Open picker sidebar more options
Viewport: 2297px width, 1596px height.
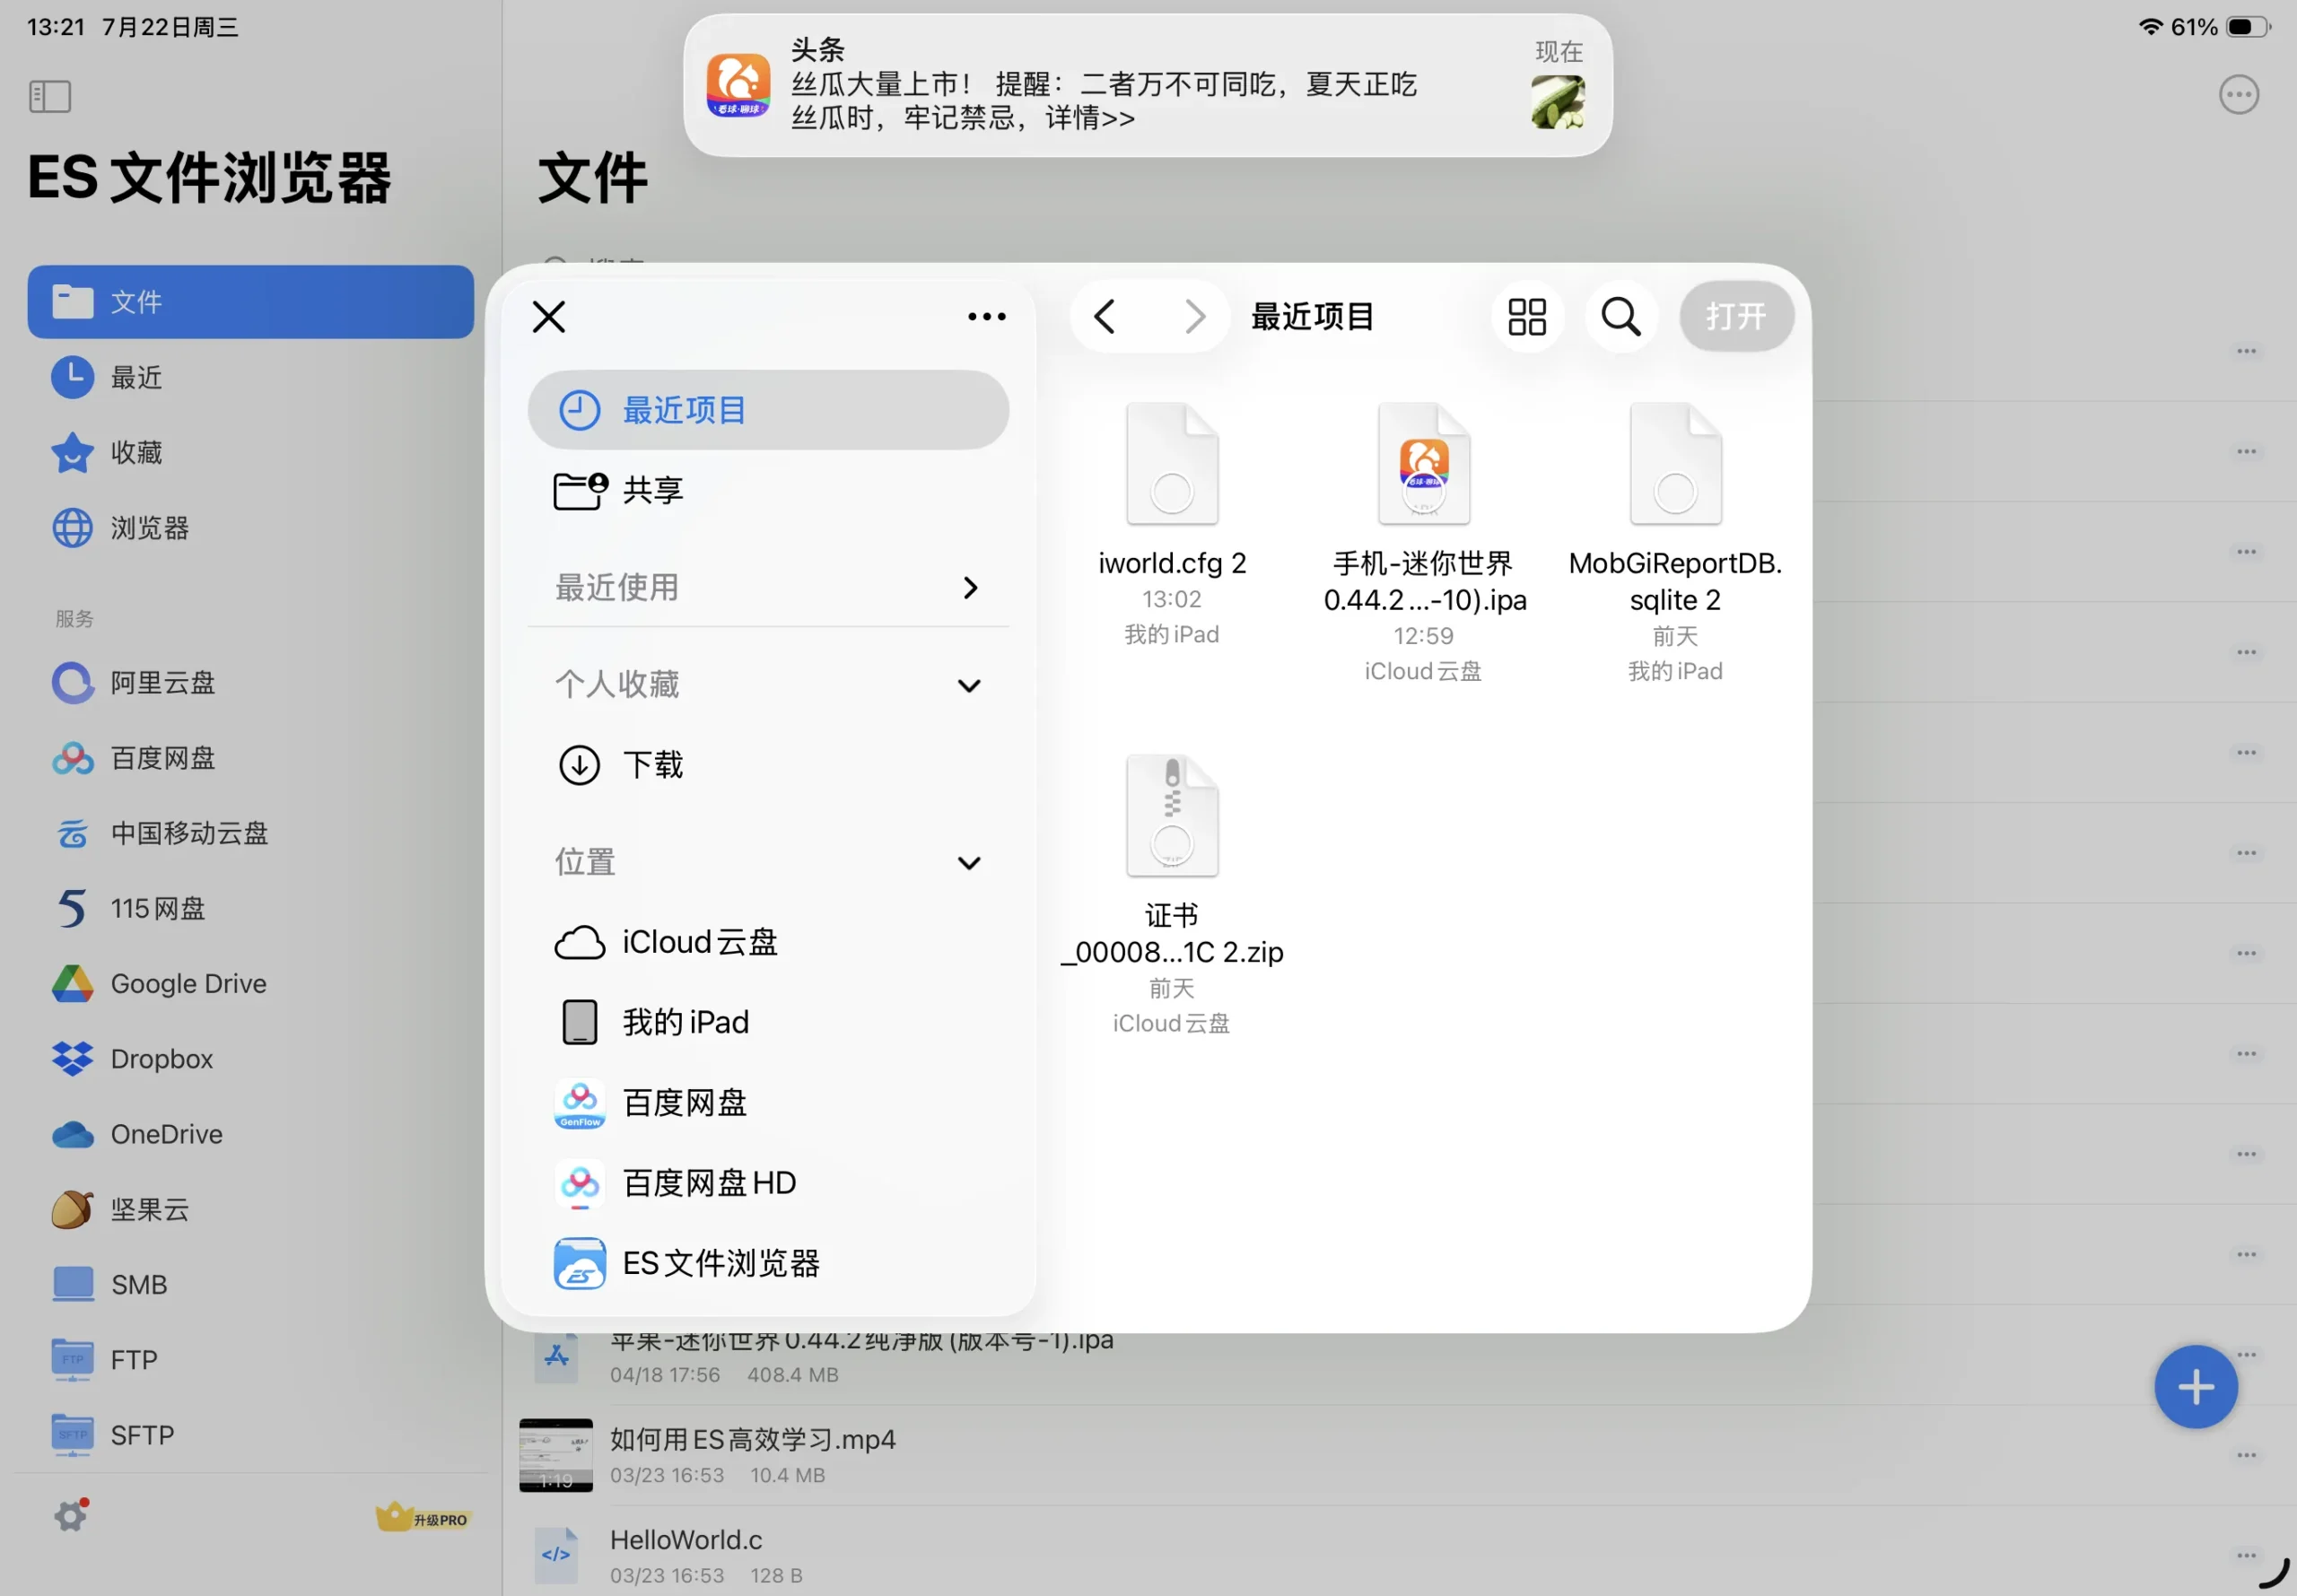[x=987, y=317]
